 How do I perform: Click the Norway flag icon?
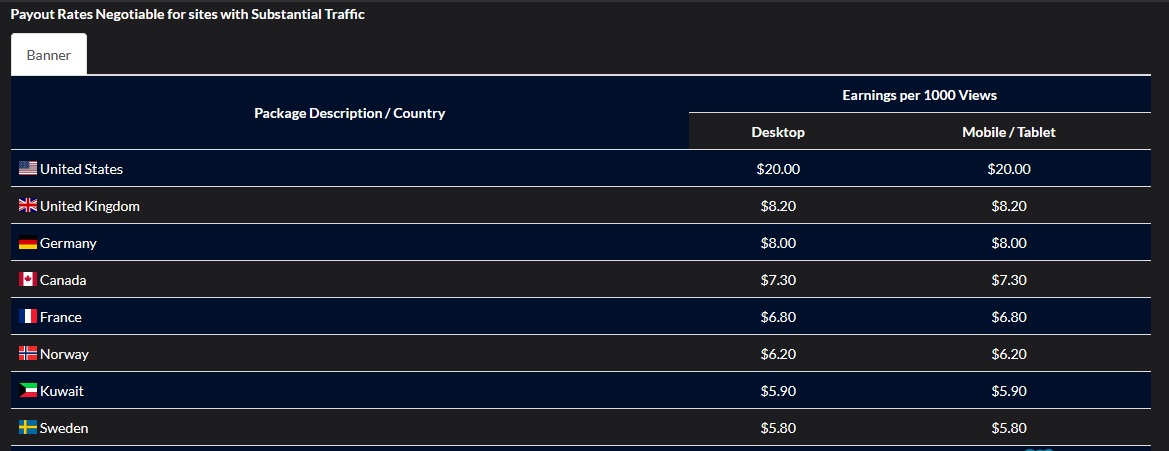click(28, 354)
